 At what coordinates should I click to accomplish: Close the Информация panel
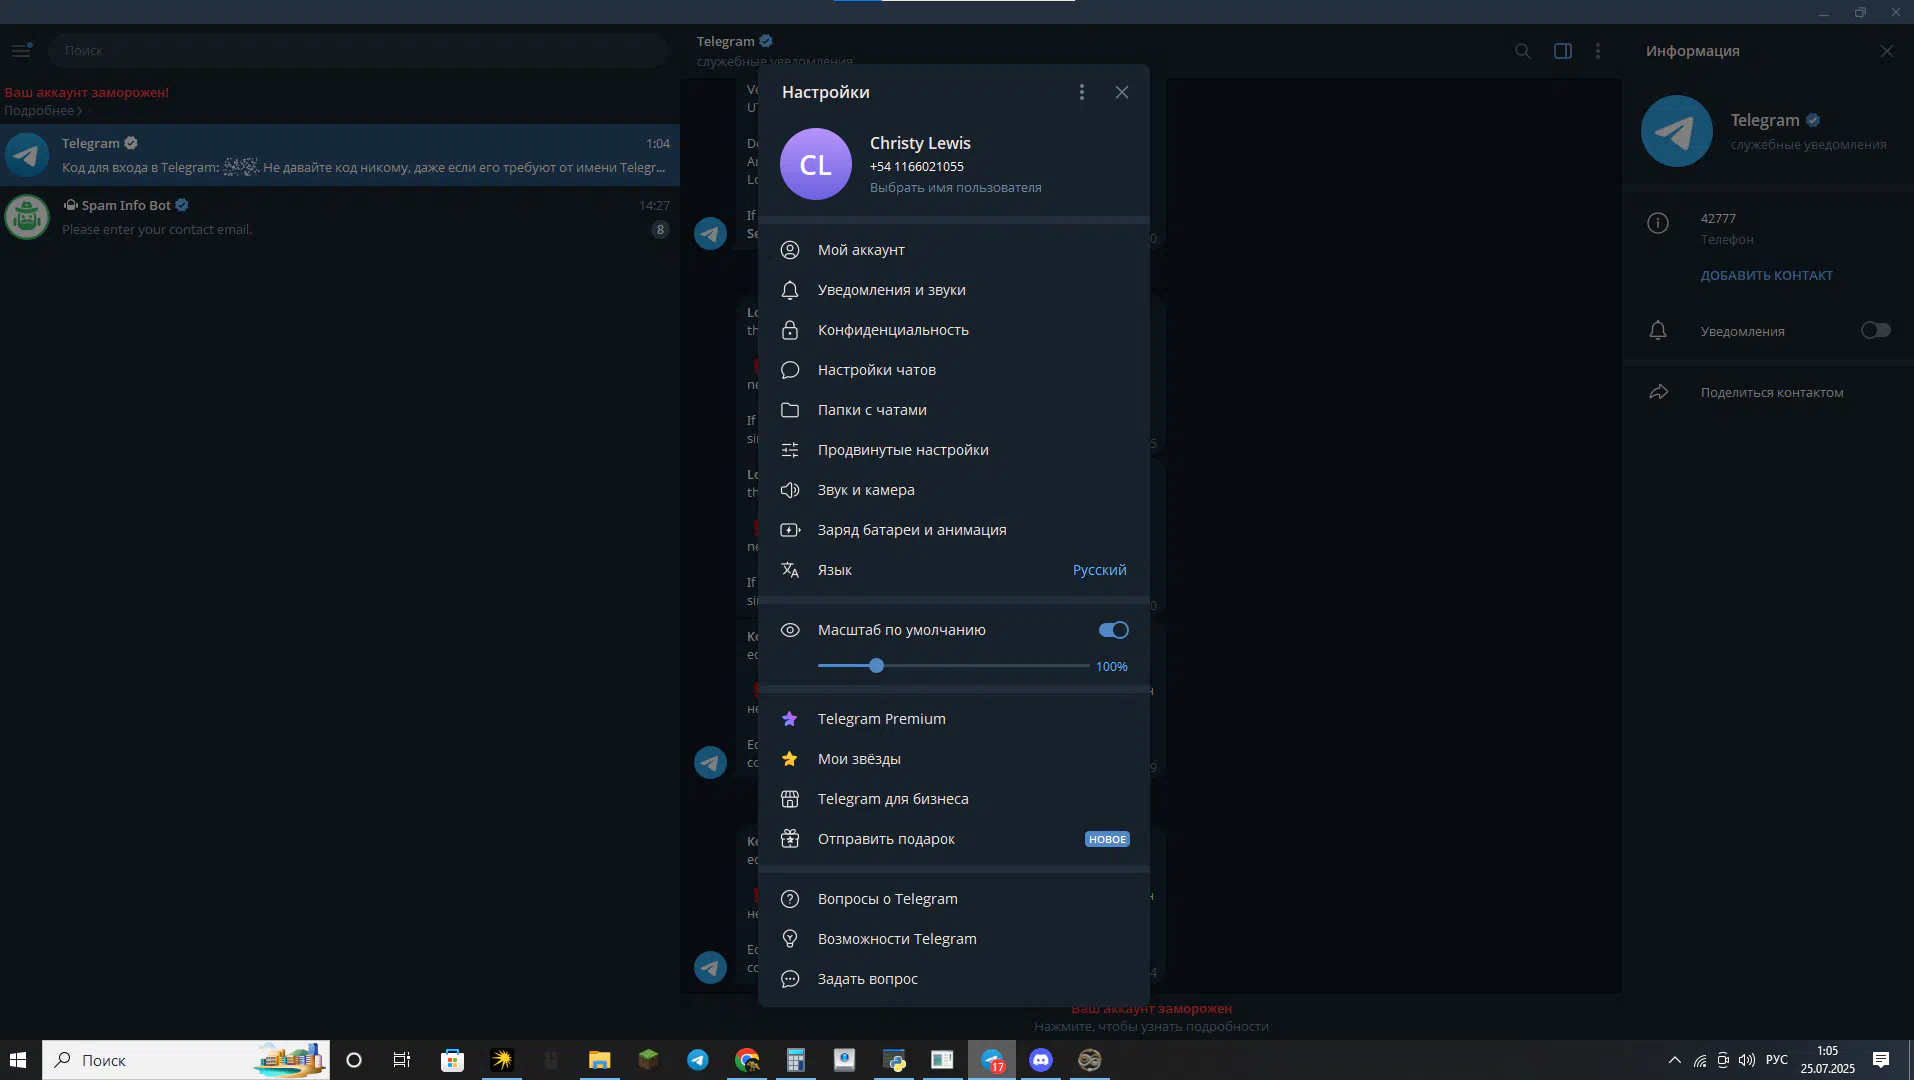1887,51
